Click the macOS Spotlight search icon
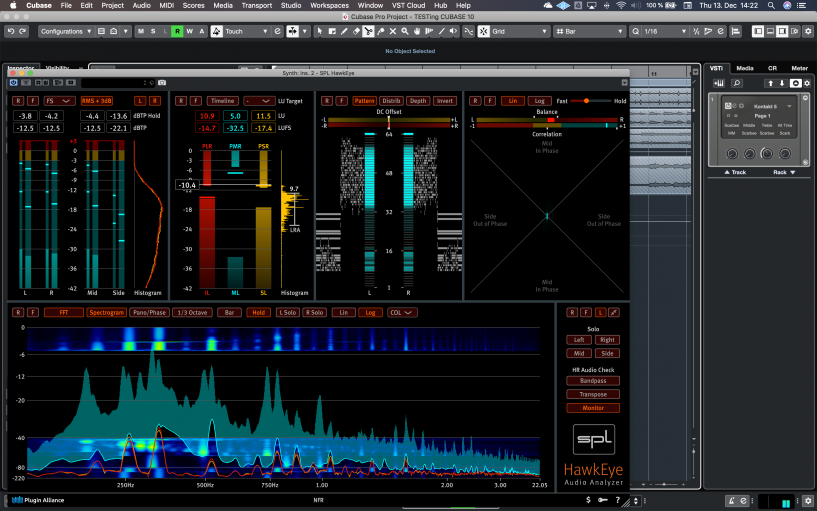Image resolution: width=817 pixels, height=511 pixels. (771, 5)
